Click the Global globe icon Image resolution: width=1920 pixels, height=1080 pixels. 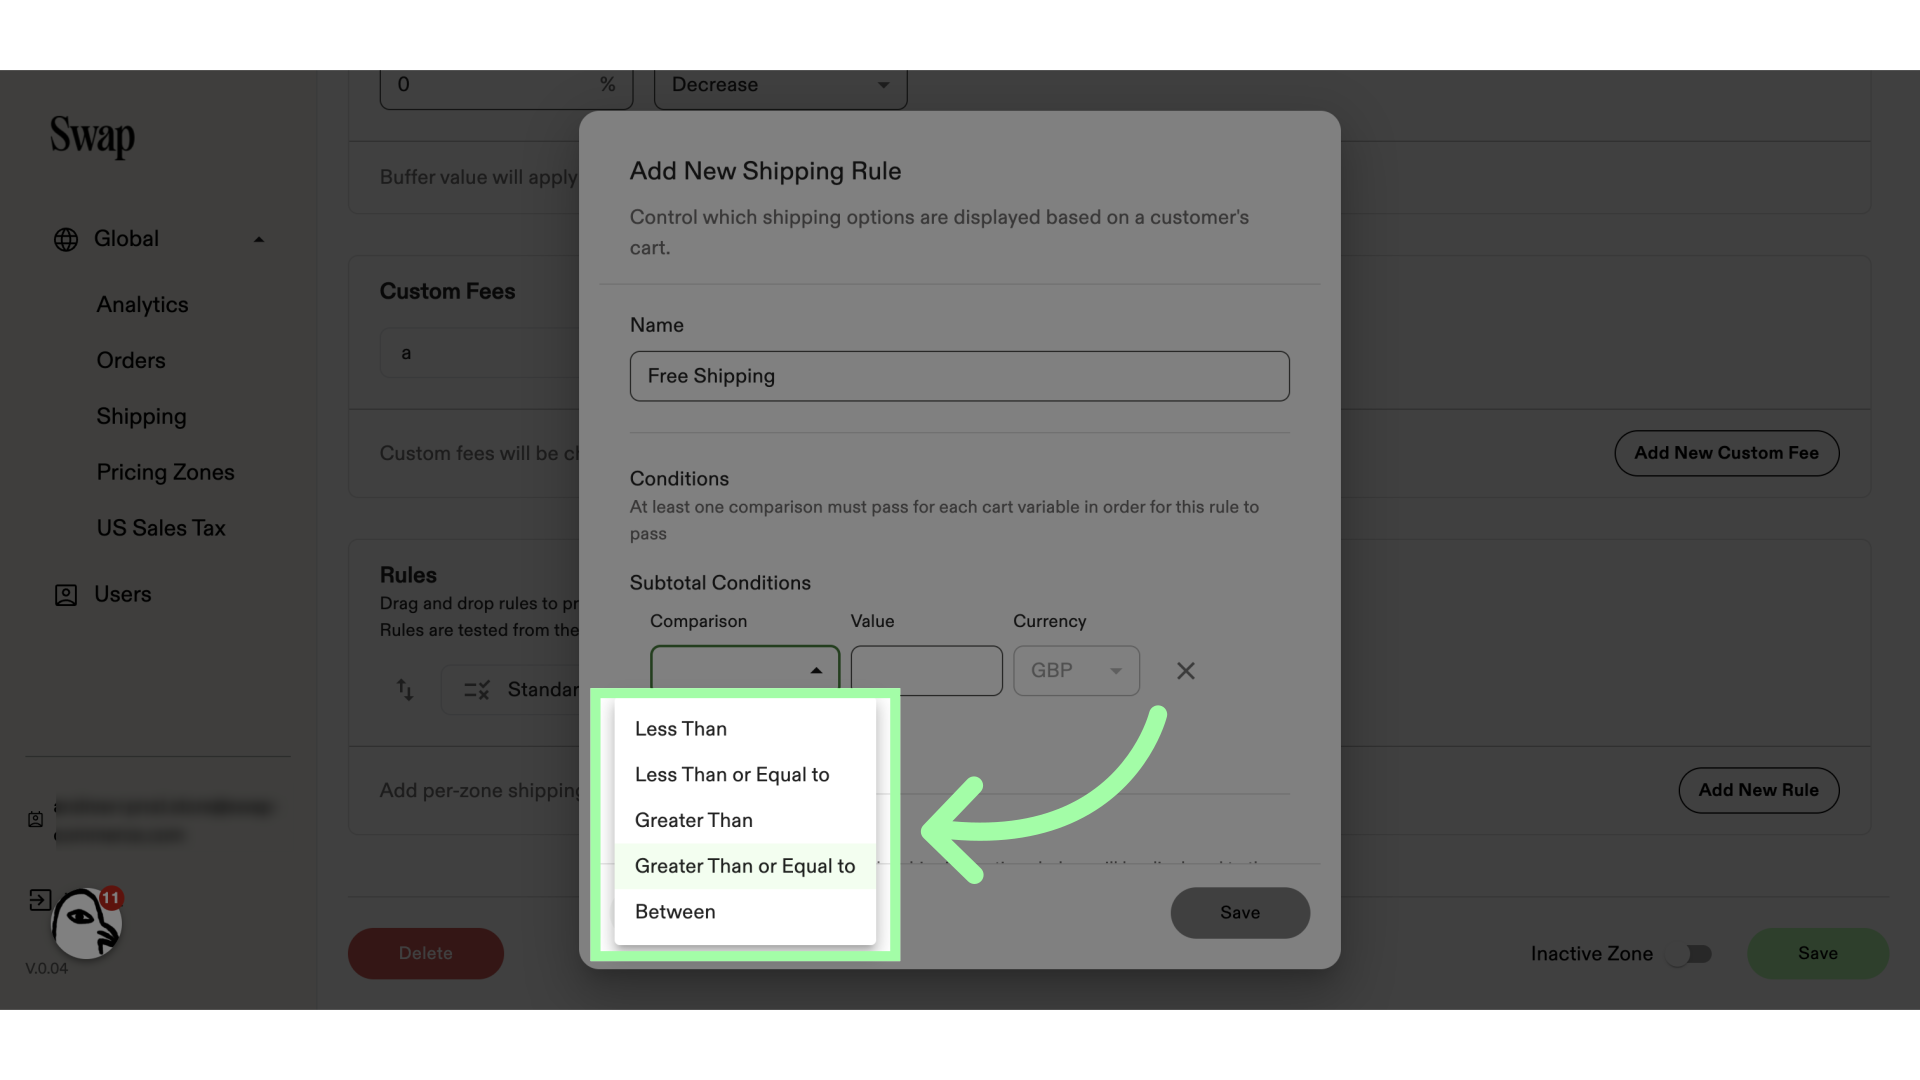coord(65,239)
